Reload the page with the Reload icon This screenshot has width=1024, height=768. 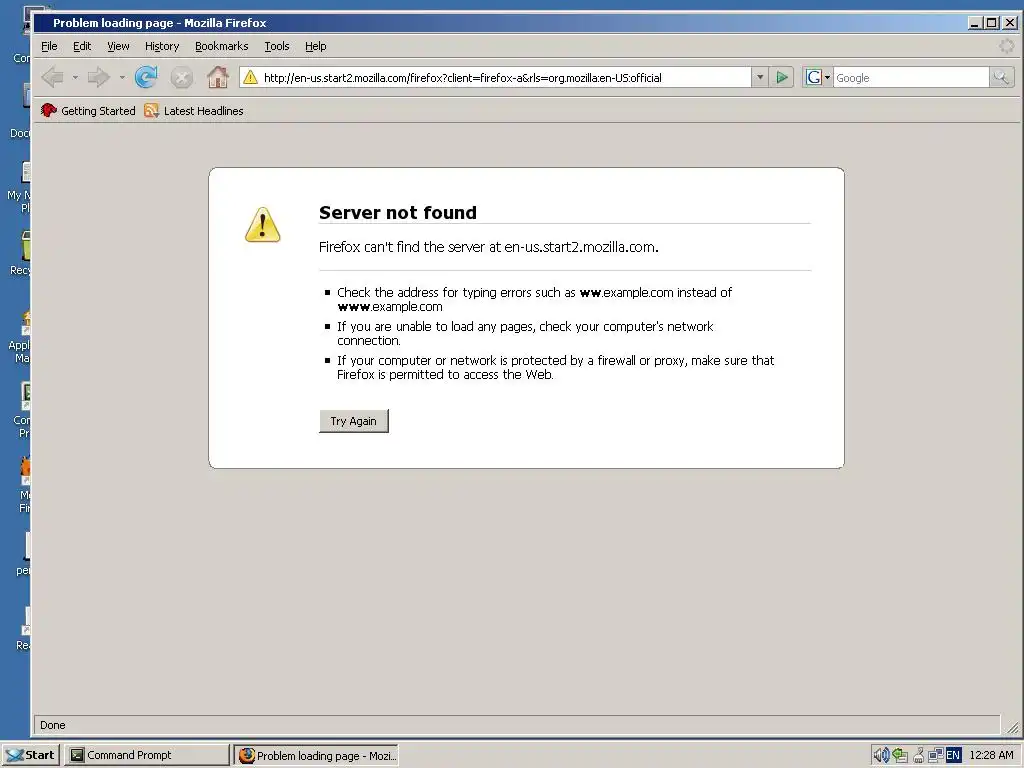pos(146,78)
